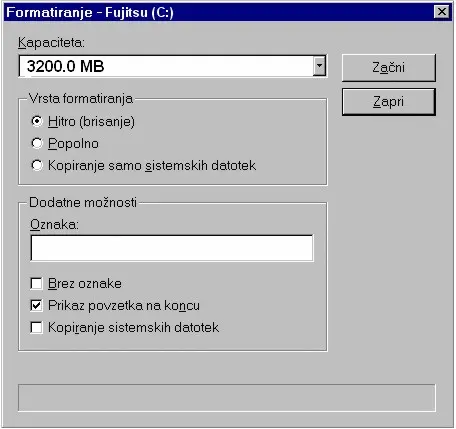Untick Prikaz povzetka na koncu
The image size is (456, 429).
[x=36, y=305]
